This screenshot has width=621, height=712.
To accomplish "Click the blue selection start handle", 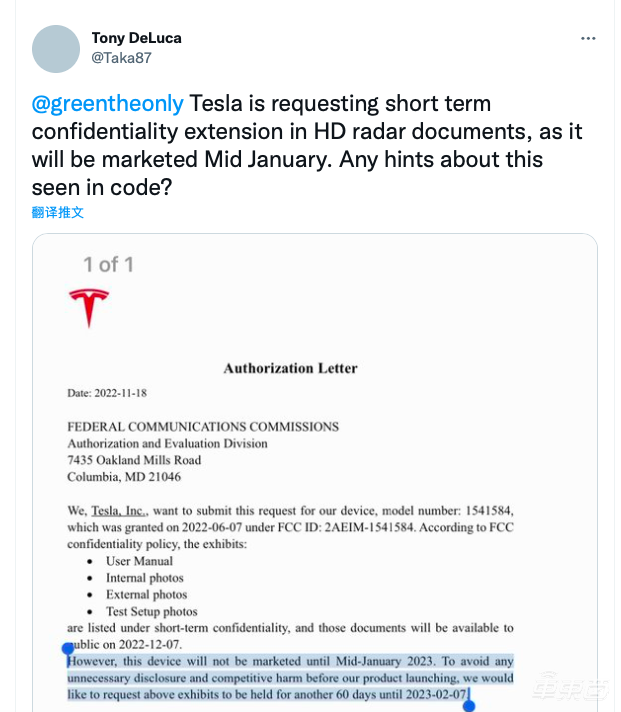I will point(67,649).
